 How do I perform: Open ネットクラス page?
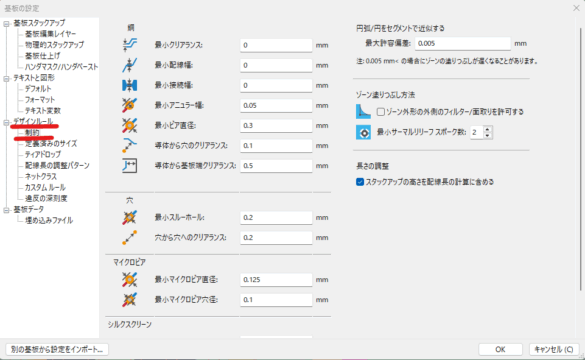(x=41, y=176)
